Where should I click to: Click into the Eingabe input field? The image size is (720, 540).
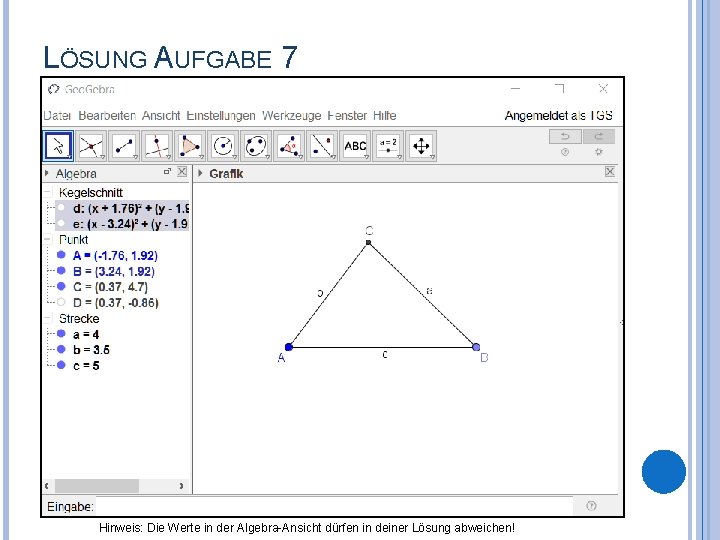tap(334, 506)
